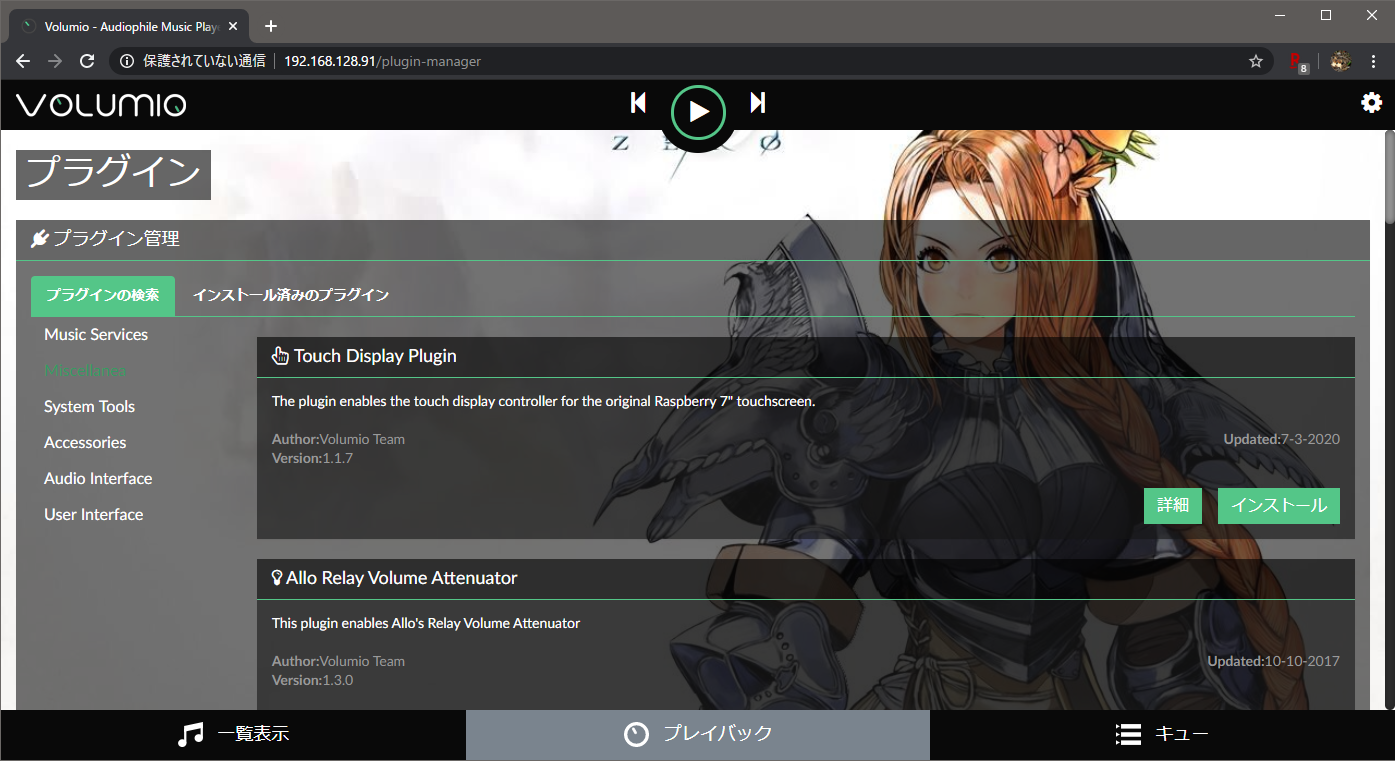This screenshot has width=1395, height=761.
Task: Open the Audio Interface plugin category
Action: click(98, 478)
